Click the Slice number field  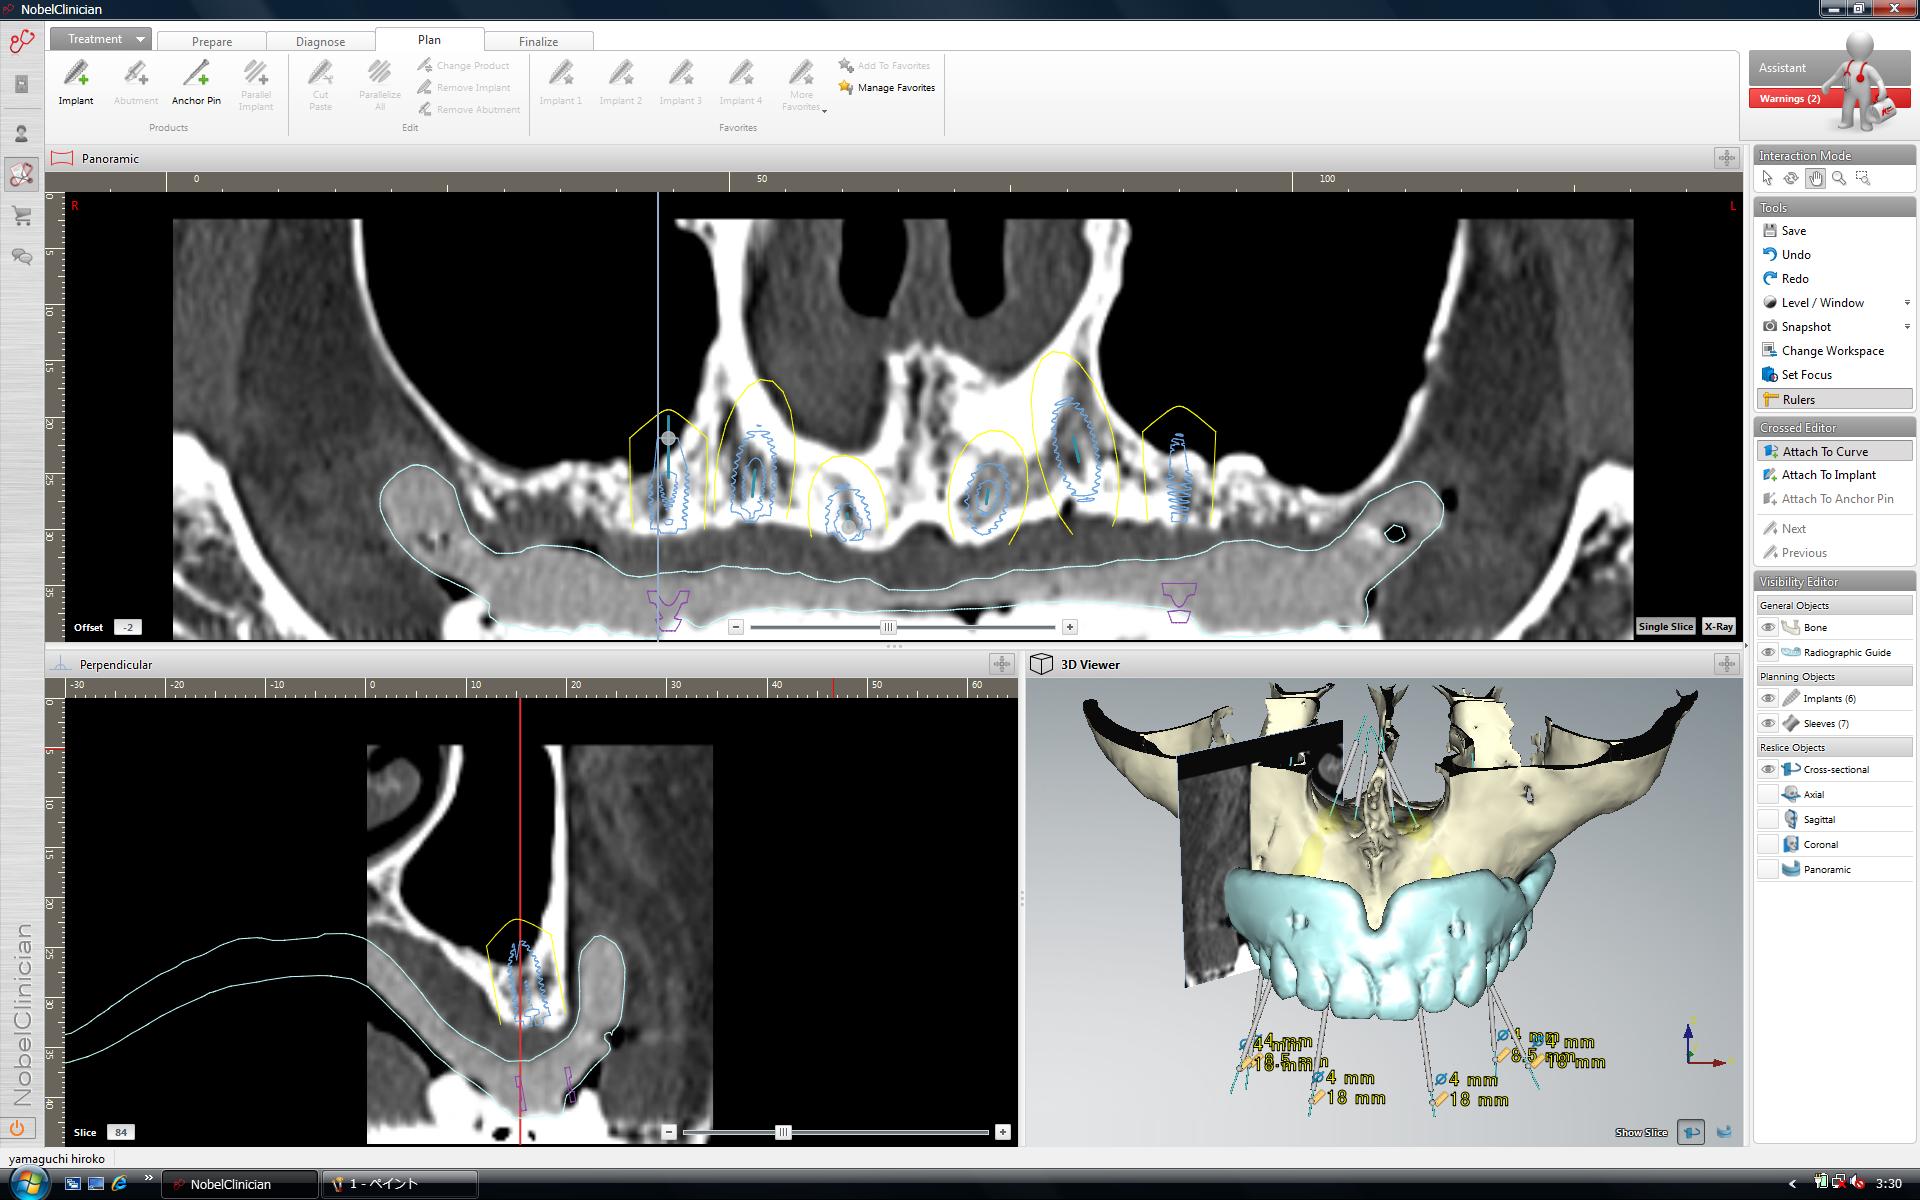coord(120,1132)
